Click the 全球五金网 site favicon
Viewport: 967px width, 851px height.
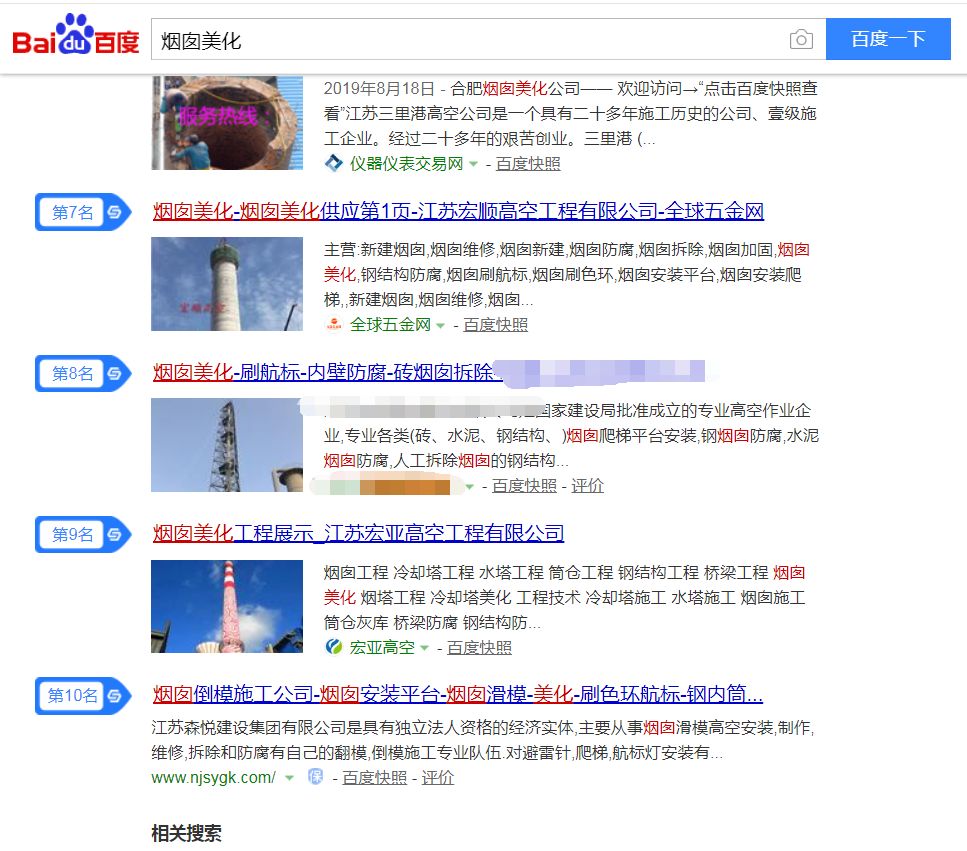coord(334,324)
